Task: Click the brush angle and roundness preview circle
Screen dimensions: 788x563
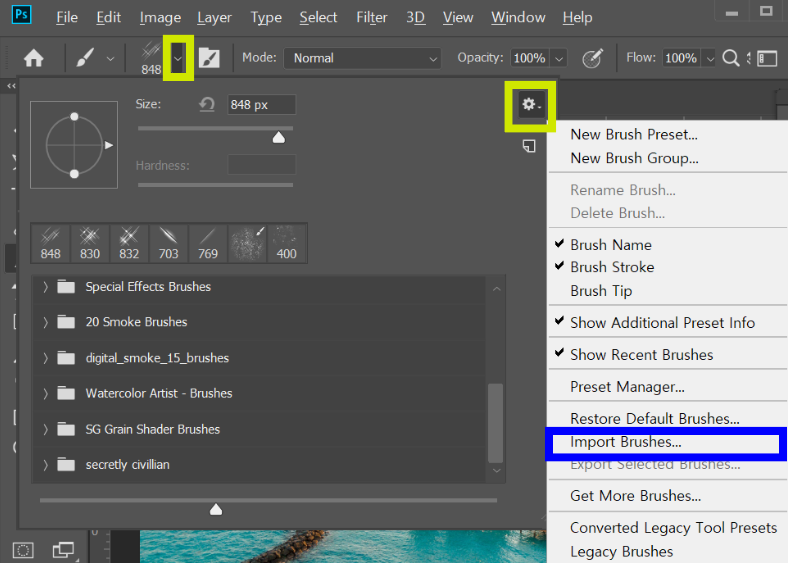Action: (x=74, y=145)
